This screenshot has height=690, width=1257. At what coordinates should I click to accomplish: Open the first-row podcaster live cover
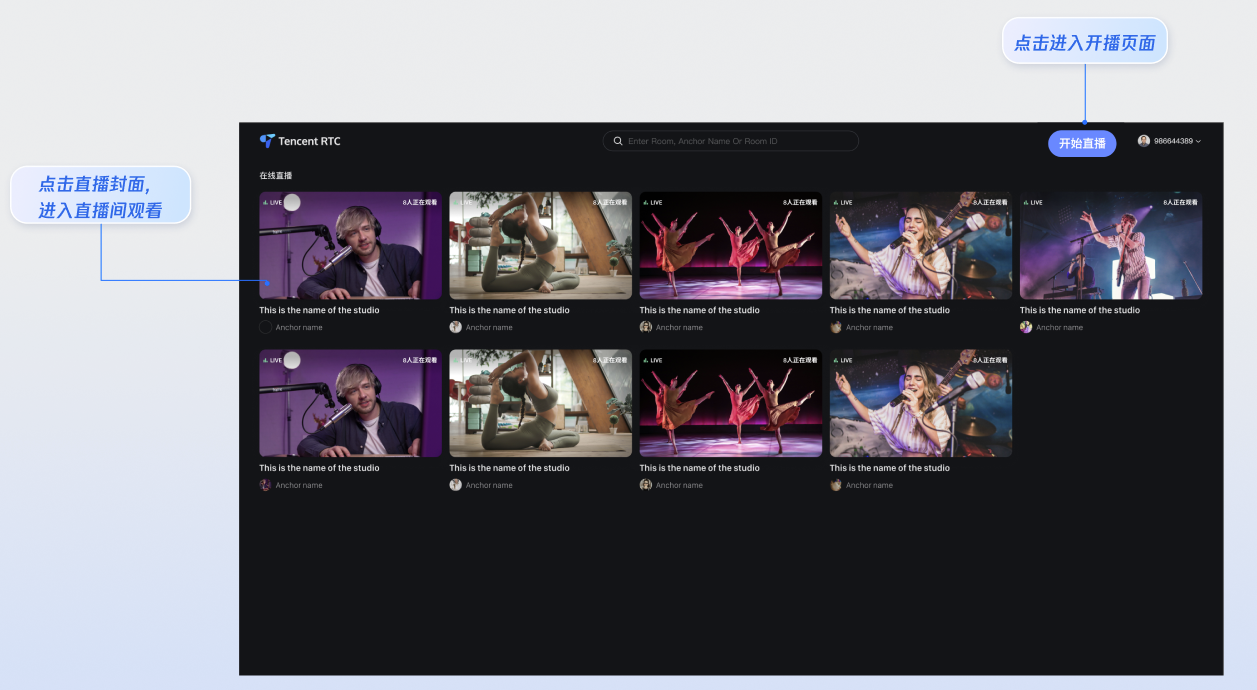(x=350, y=246)
